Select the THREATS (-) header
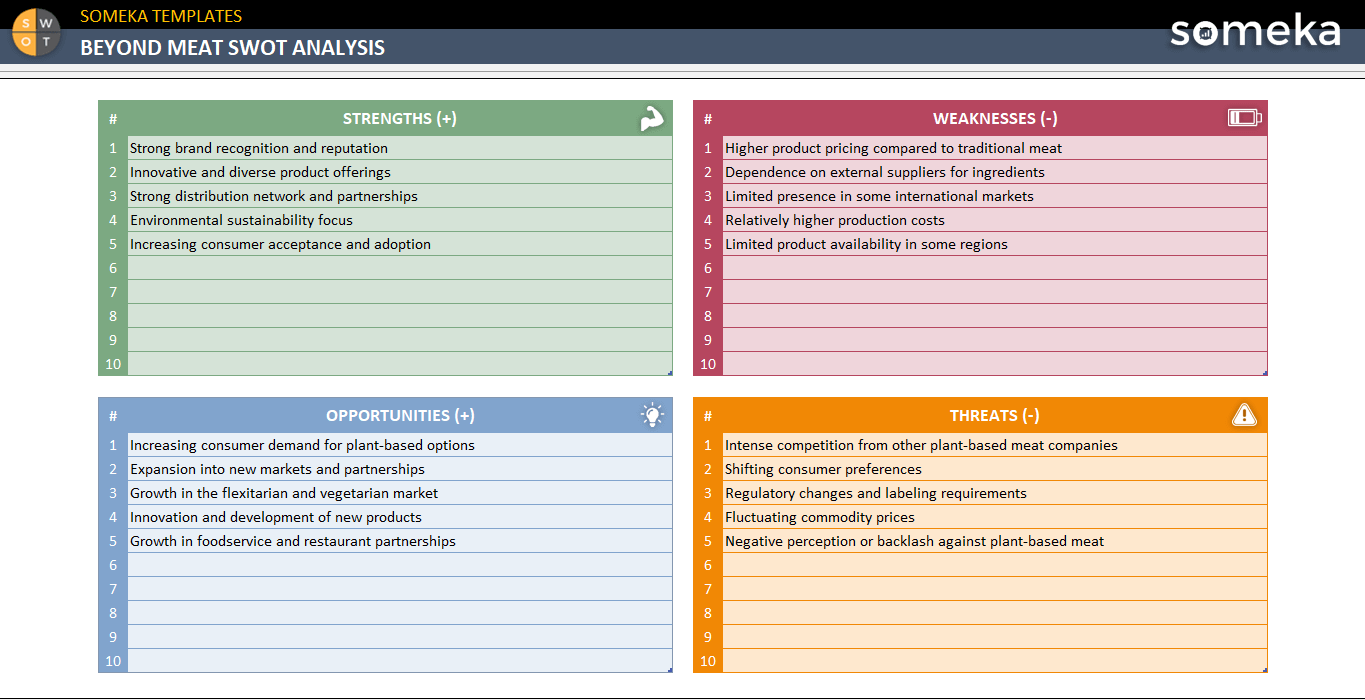This screenshot has width=1365, height=700. (x=995, y=415)
